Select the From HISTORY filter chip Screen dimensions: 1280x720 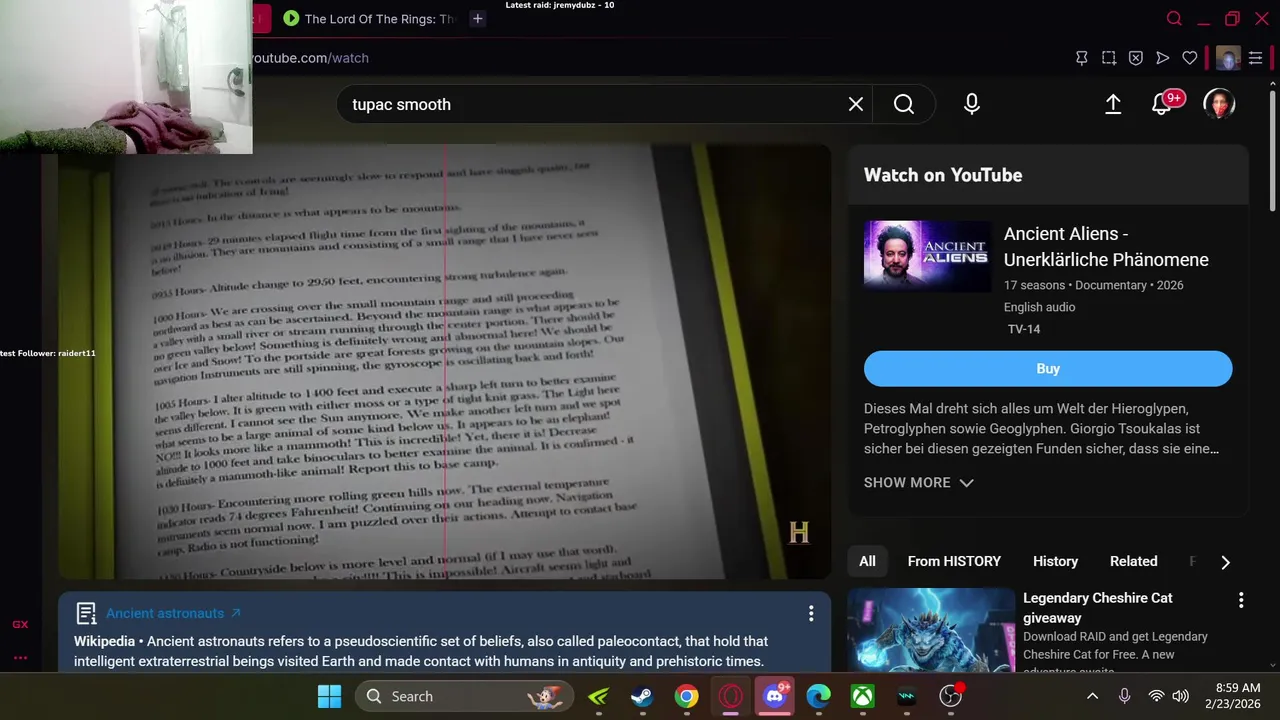click(954, 561)
